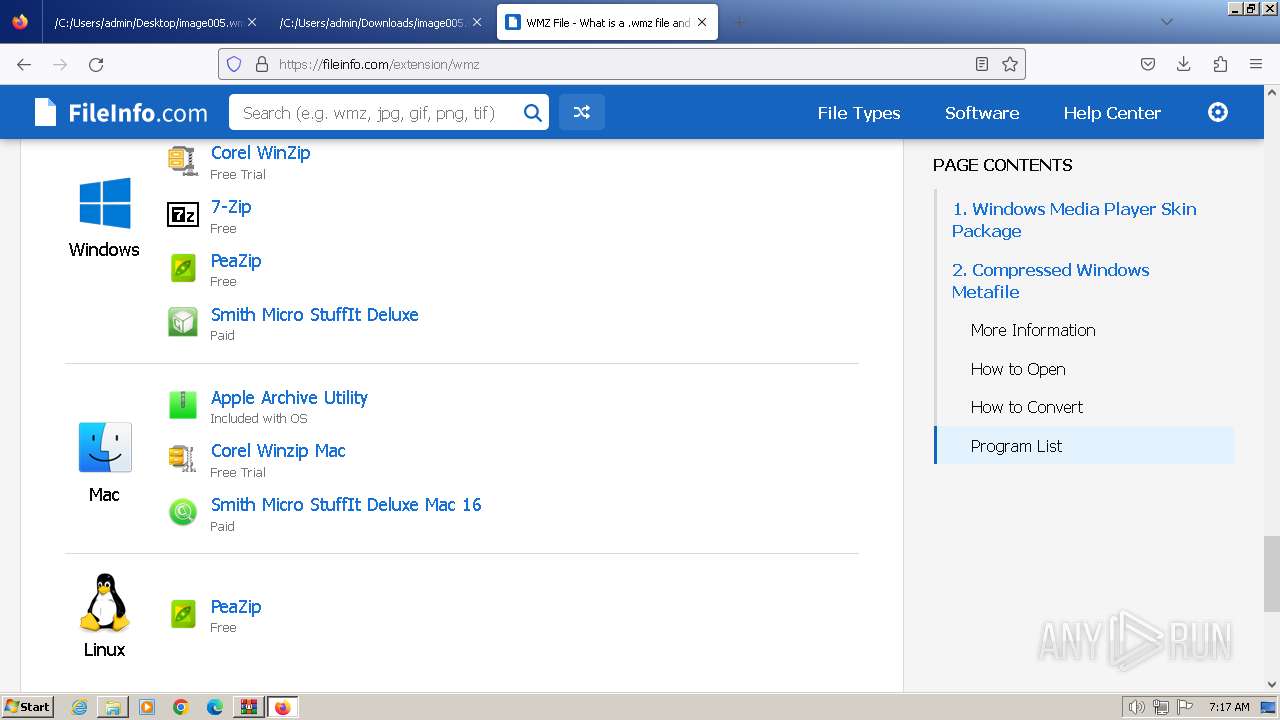Open the 7-Zip link
The height and width of the screenshot is (720, 1280).
[231, 207]
